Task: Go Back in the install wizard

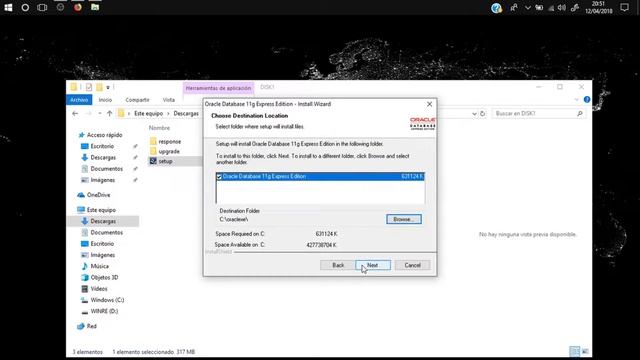Action: (338, 265)
